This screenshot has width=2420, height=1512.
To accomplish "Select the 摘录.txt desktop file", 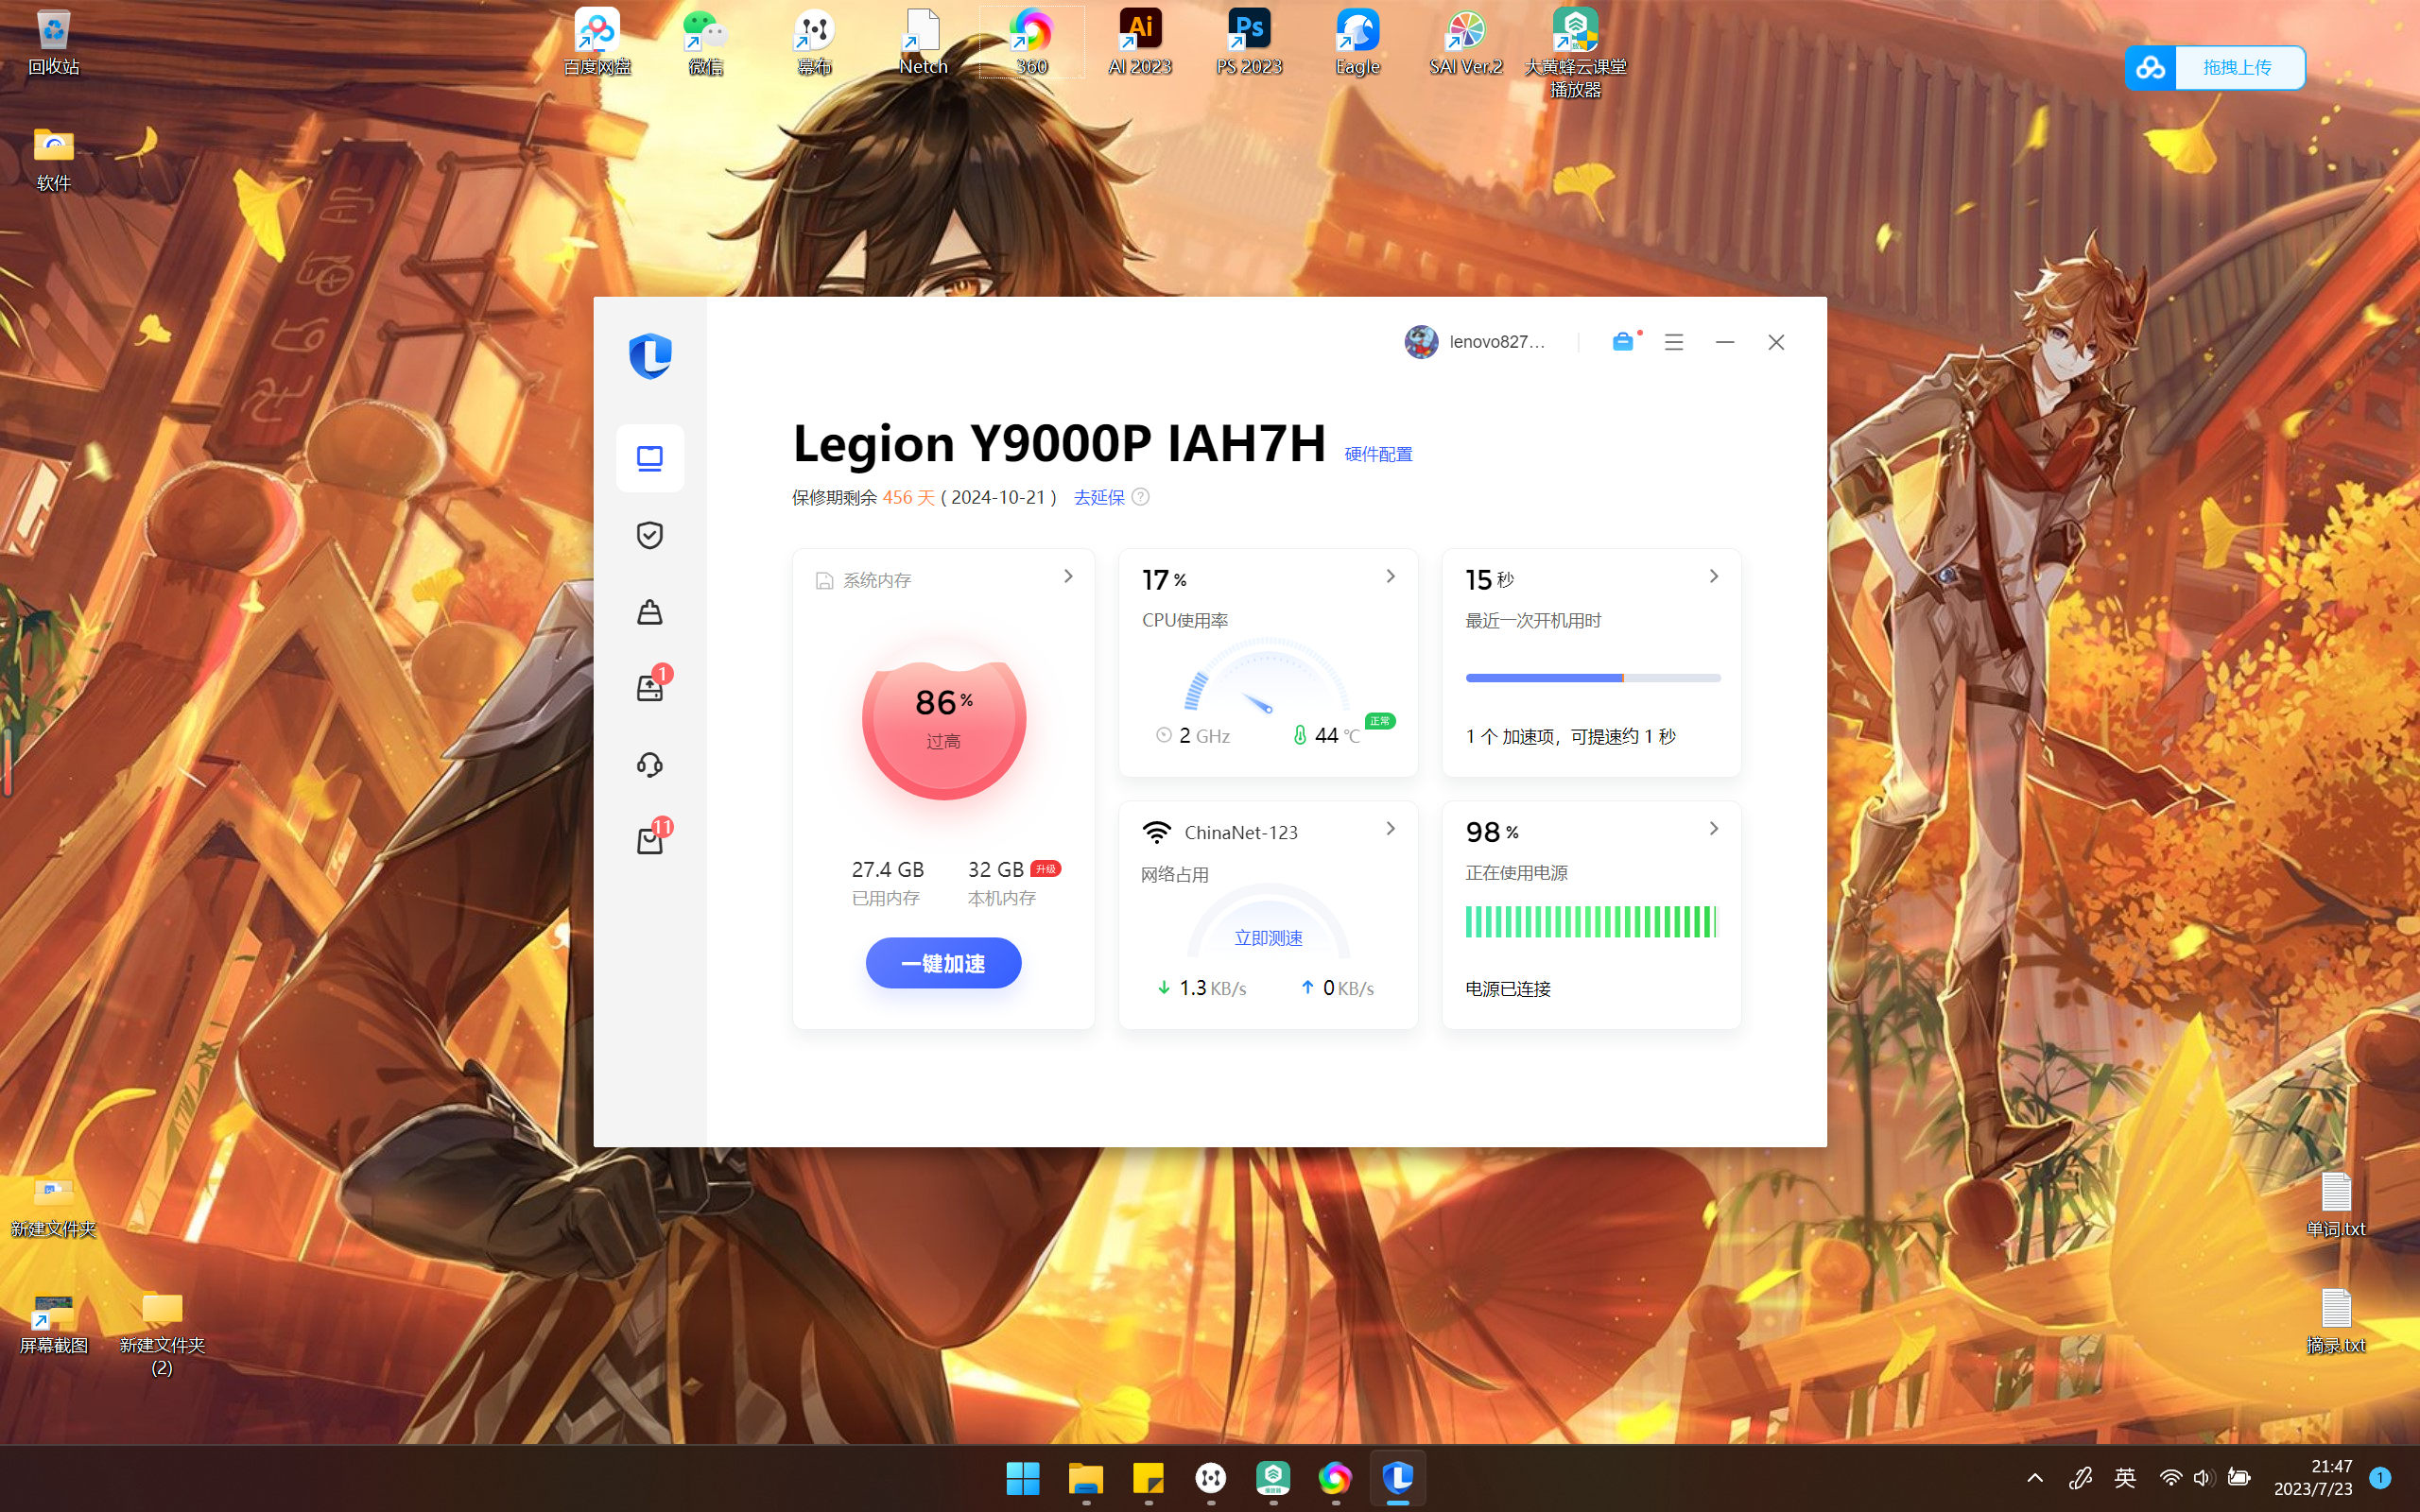I will click(x=2336, y=1321).
